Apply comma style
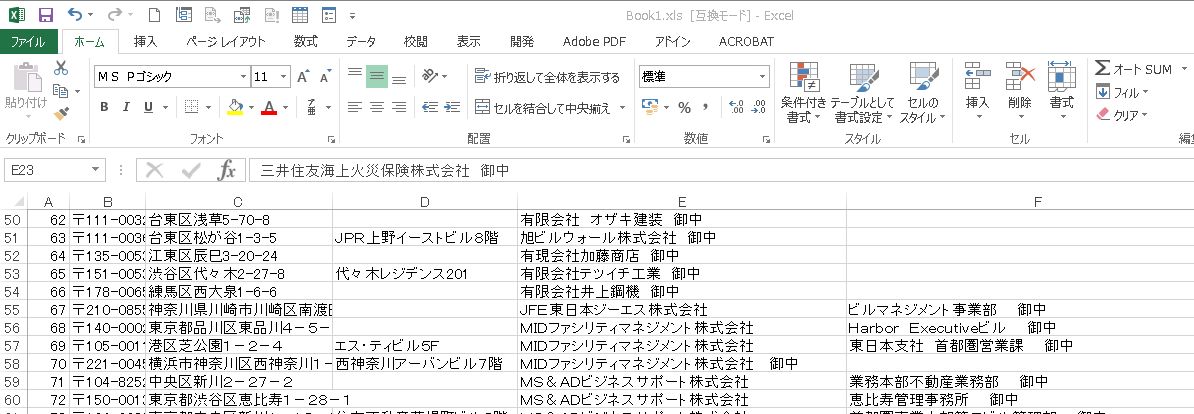Screen dimensions: 1194x414 [705, 107]
